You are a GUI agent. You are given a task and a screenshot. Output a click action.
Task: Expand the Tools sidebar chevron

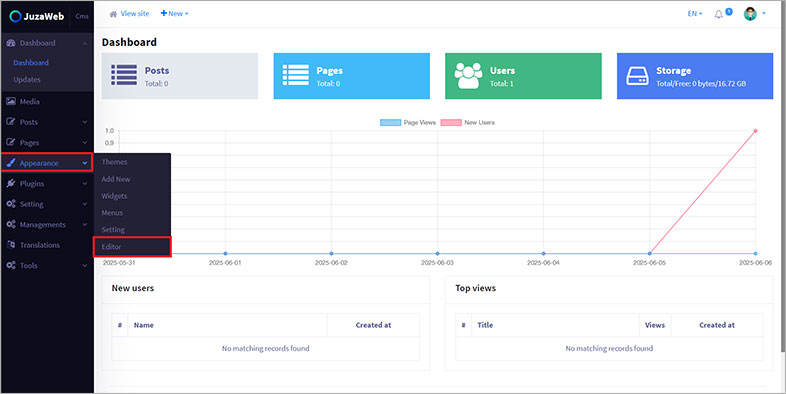pos(85,266)
